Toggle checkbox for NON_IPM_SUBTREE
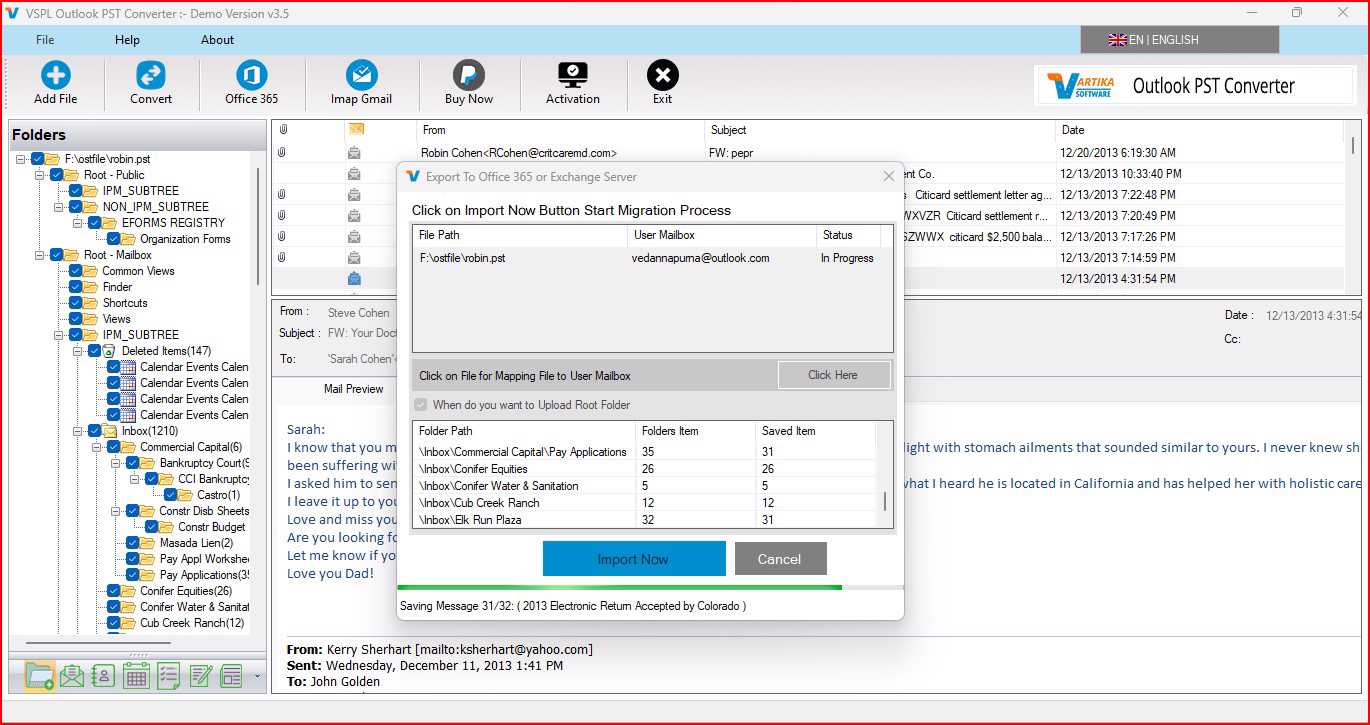The image size is (1370, 725). coord(76,207)
